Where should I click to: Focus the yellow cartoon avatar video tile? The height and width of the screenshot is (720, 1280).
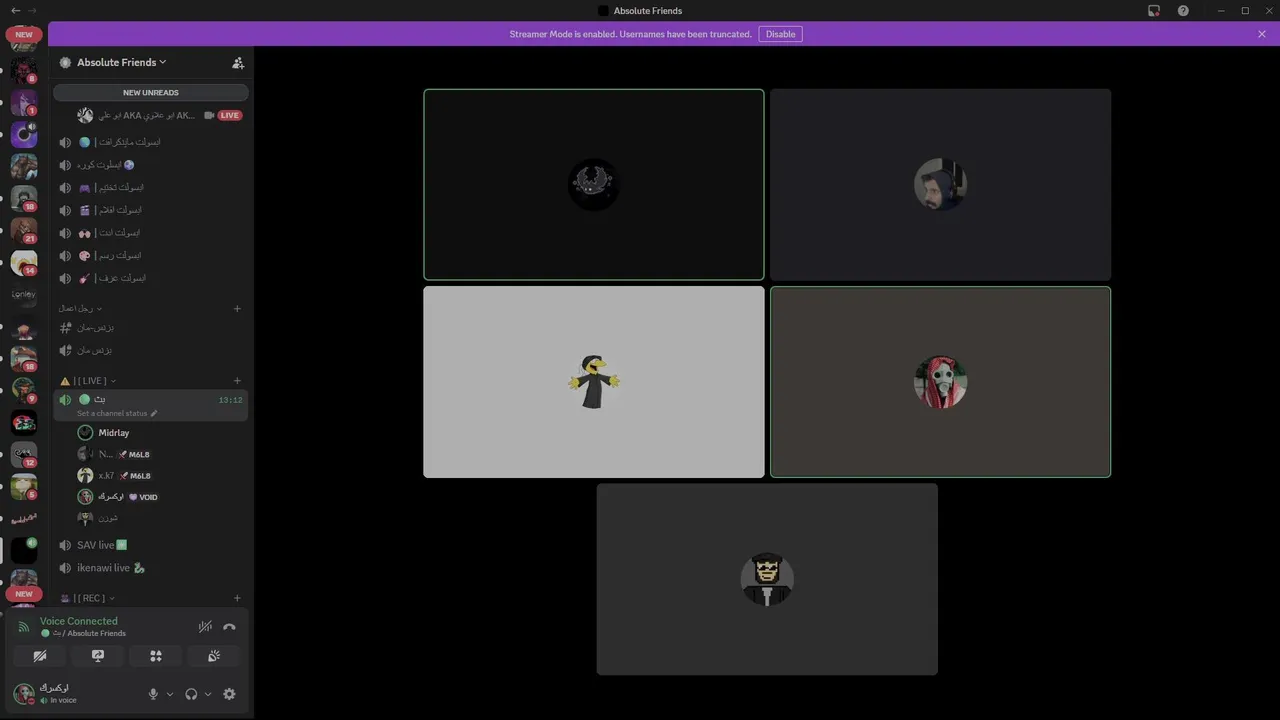(x=594, y=382)
